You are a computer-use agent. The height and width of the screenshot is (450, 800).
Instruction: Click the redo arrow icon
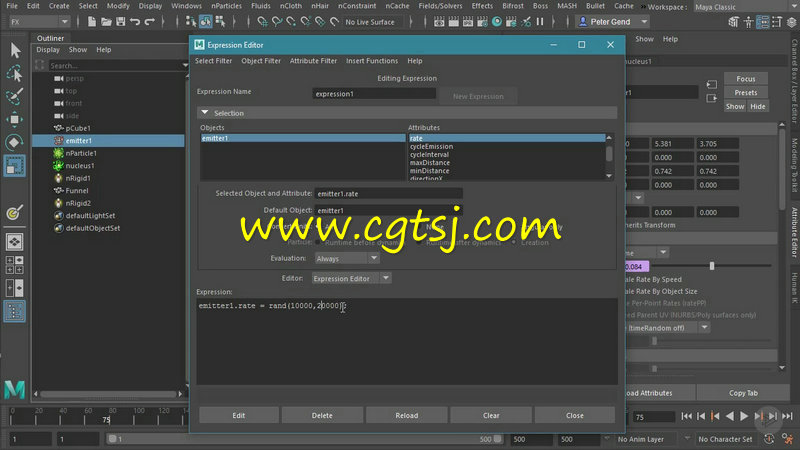[149, 22]
